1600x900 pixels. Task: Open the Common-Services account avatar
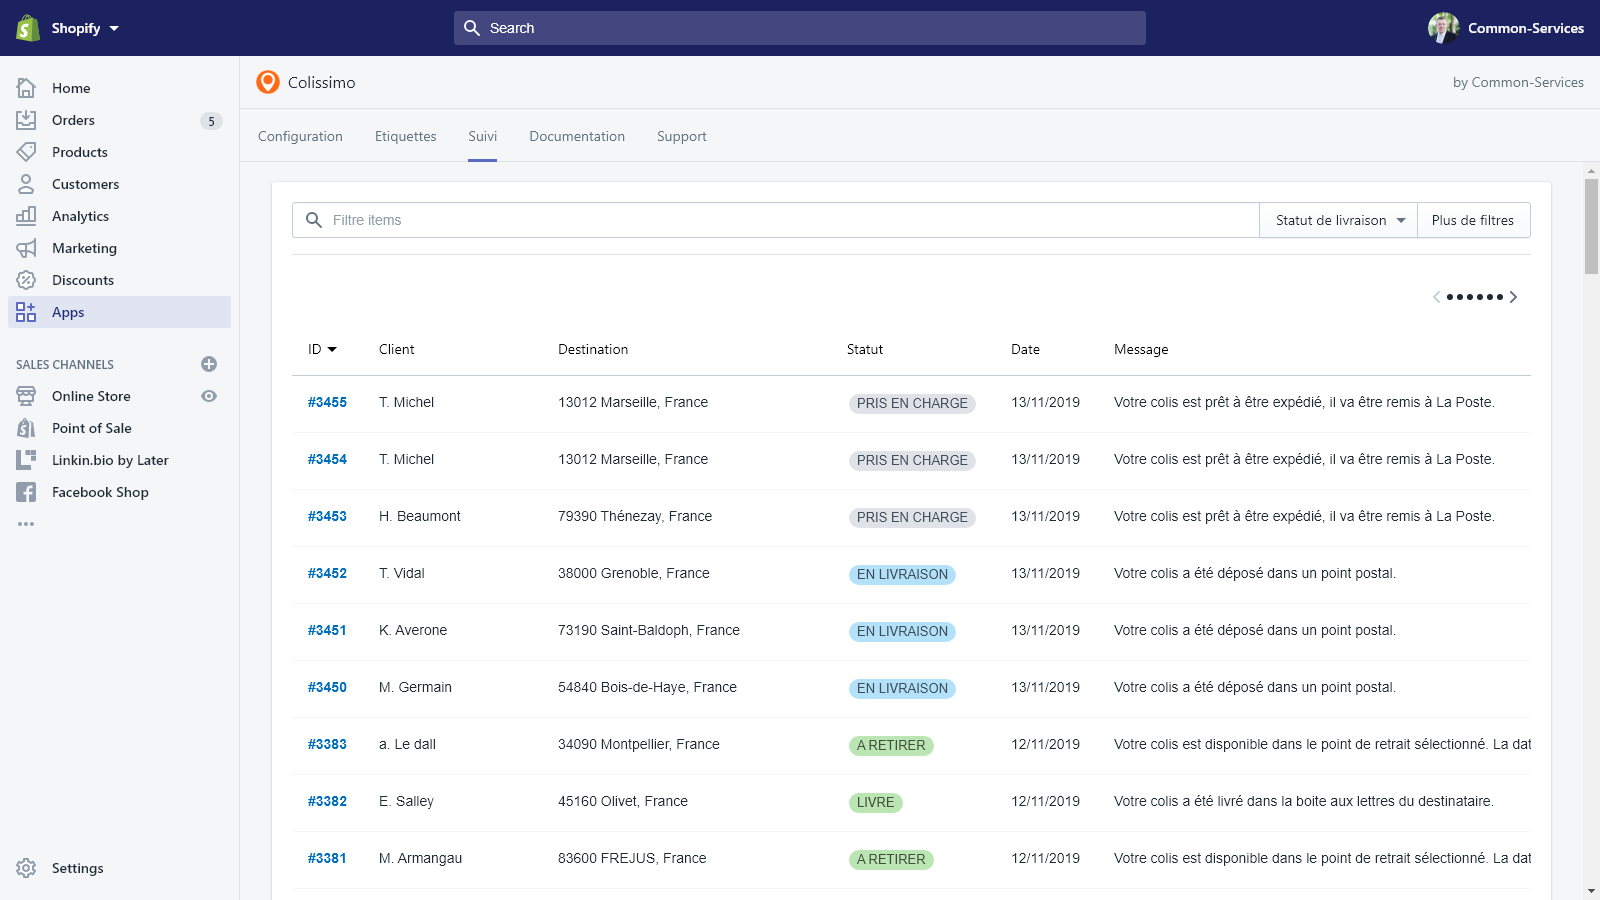click(1444, 28)
